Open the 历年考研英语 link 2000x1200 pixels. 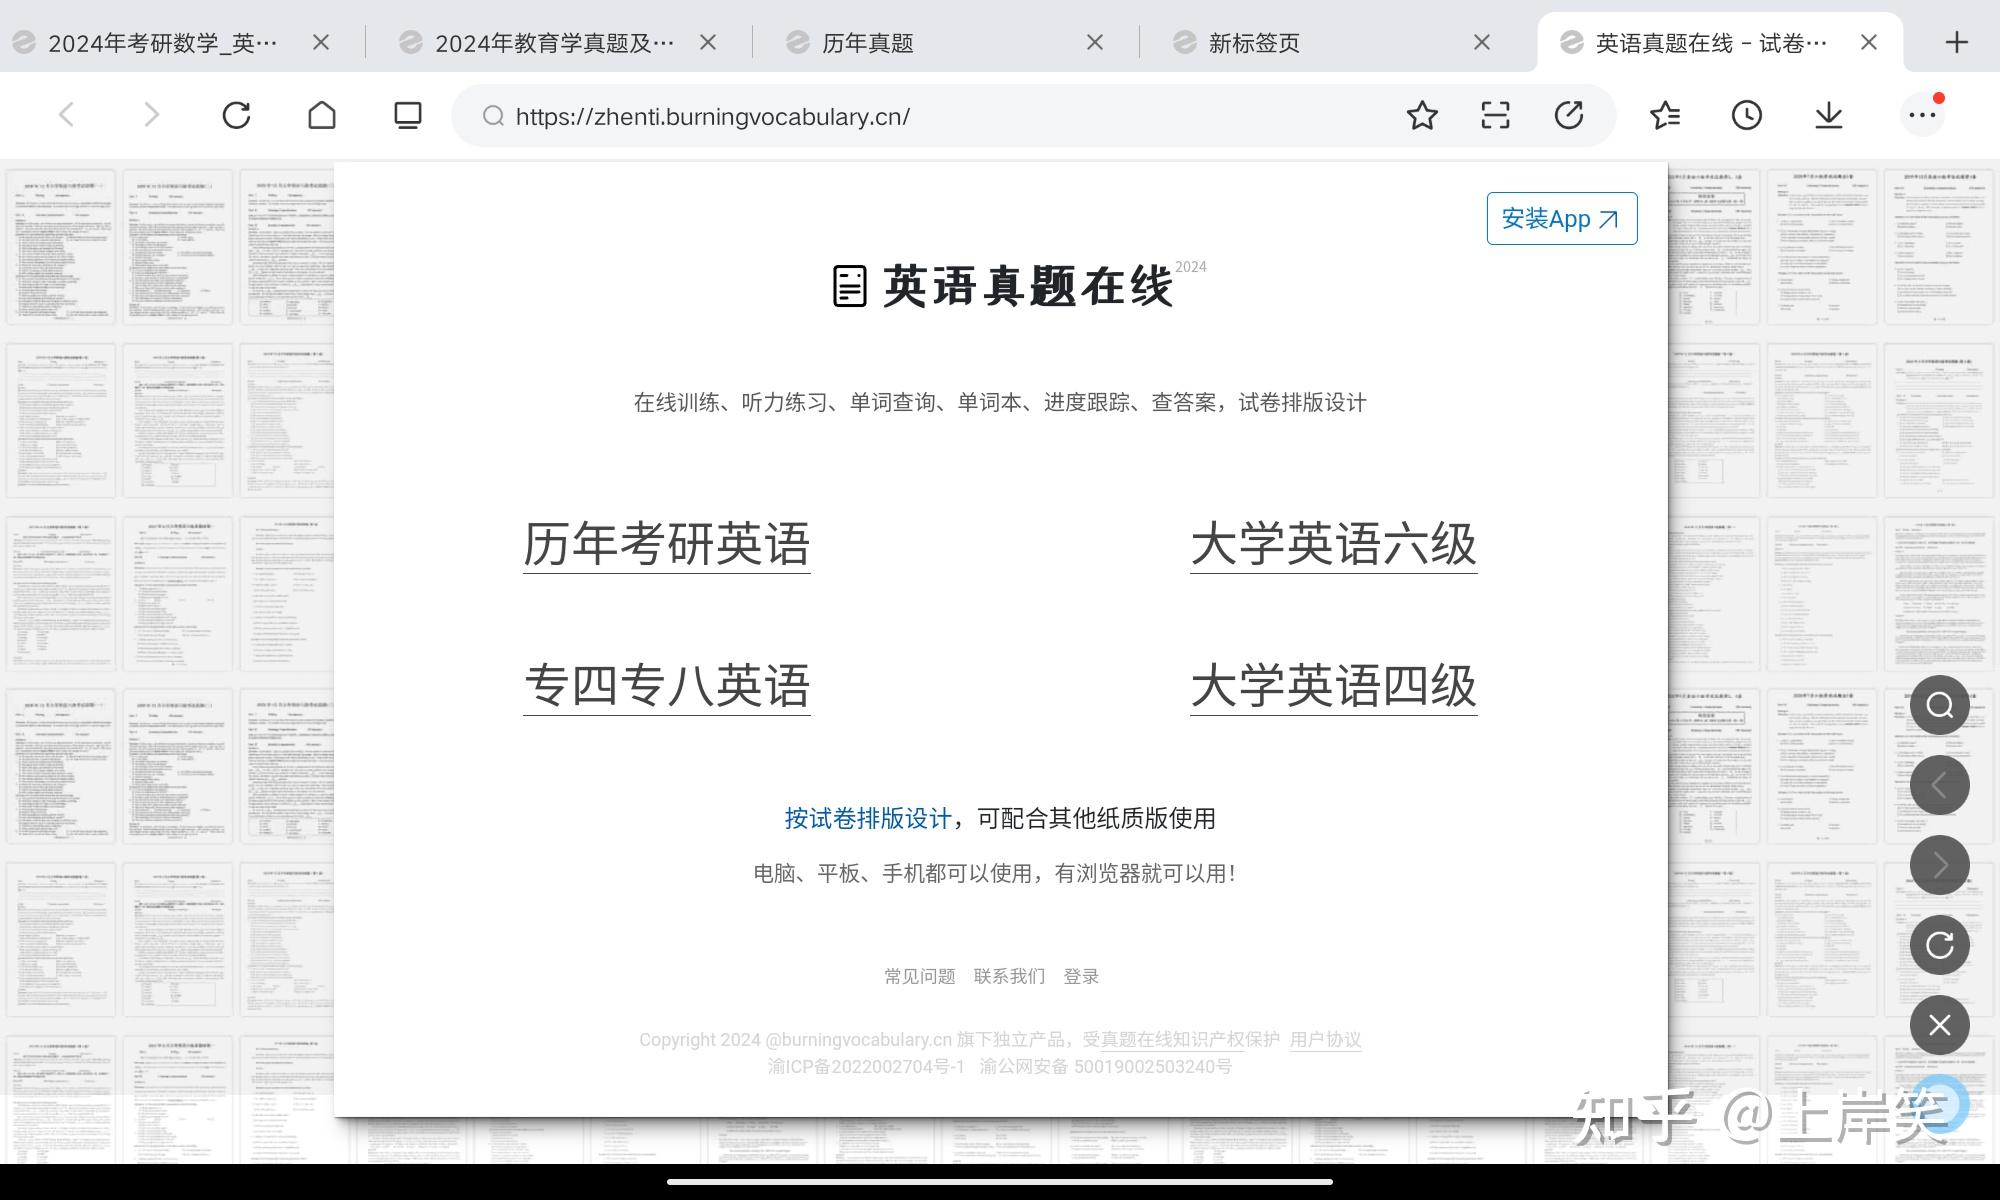pyautogui.click(x=666, y=545)
